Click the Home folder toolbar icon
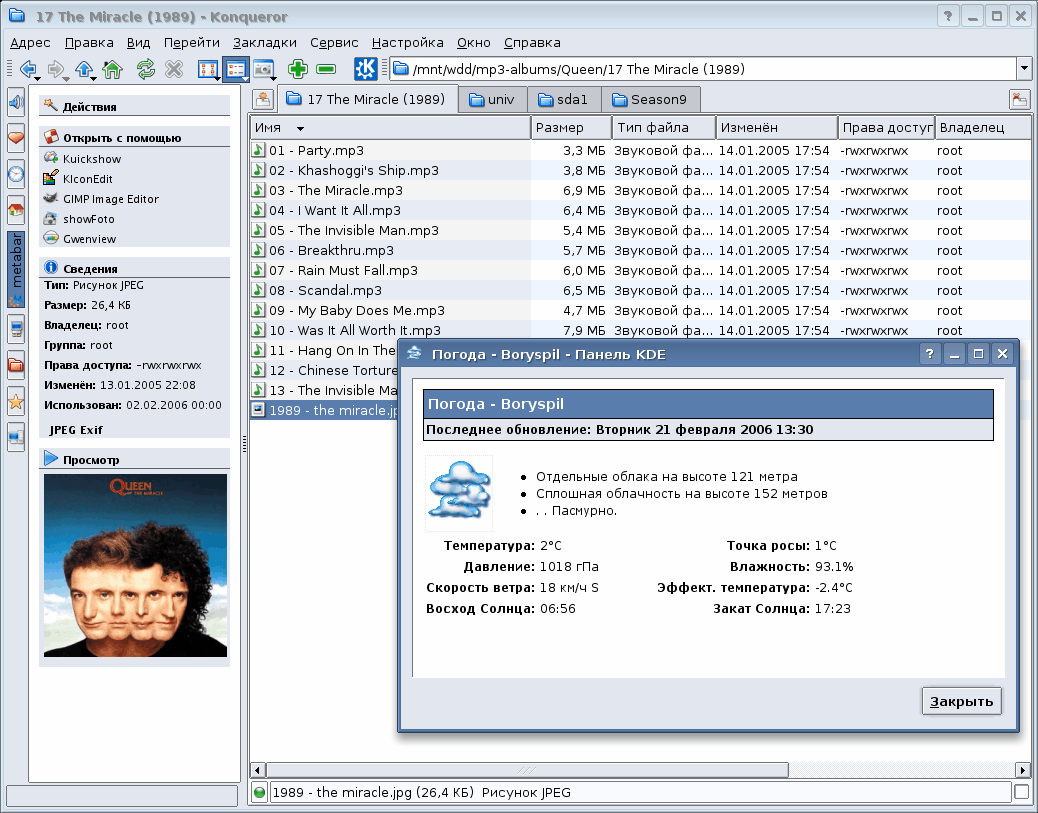 pyautogui.click(x=113, y=70)
